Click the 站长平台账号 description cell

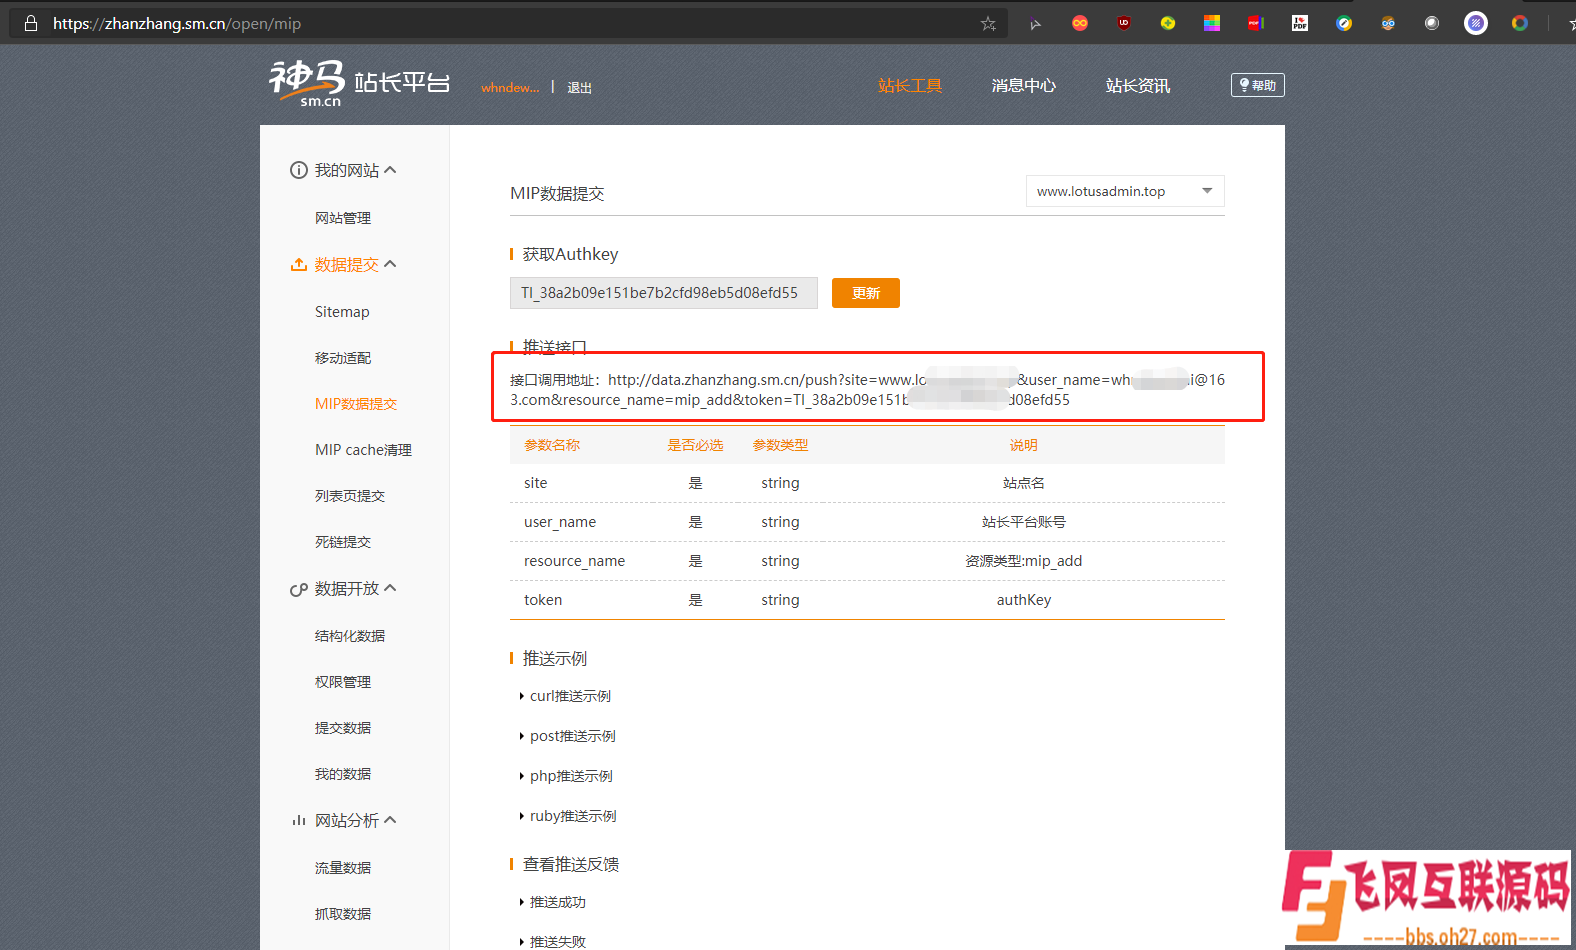(1023, 522)
